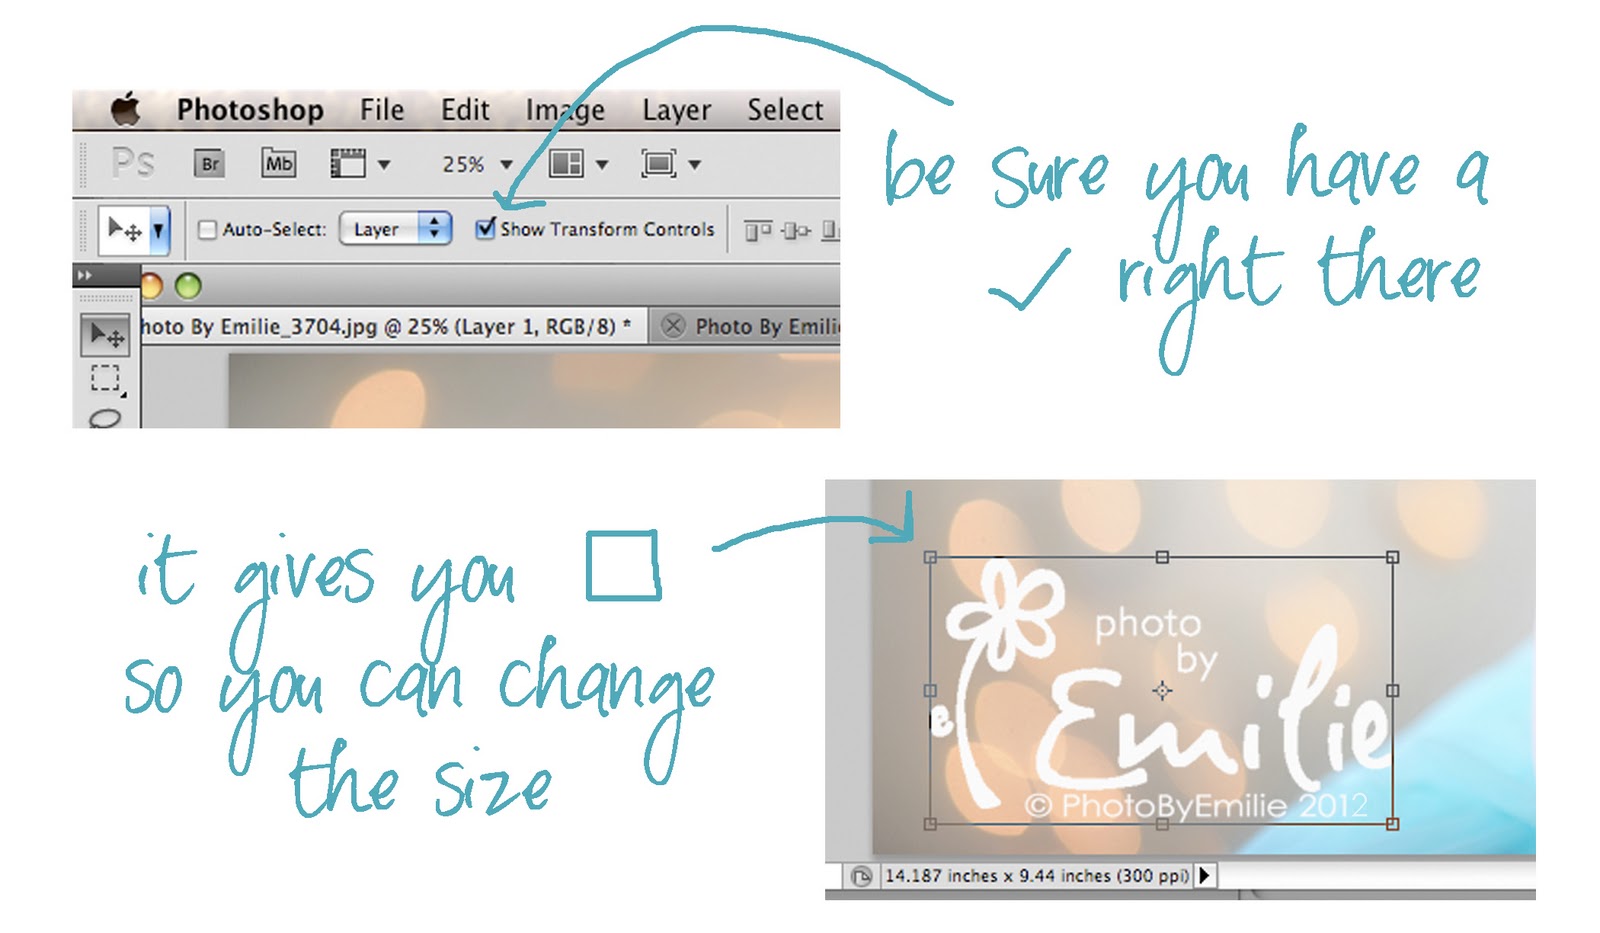Click the green zoom window button
Viewport: 1600px width, 933px height.
click(188, 287)
